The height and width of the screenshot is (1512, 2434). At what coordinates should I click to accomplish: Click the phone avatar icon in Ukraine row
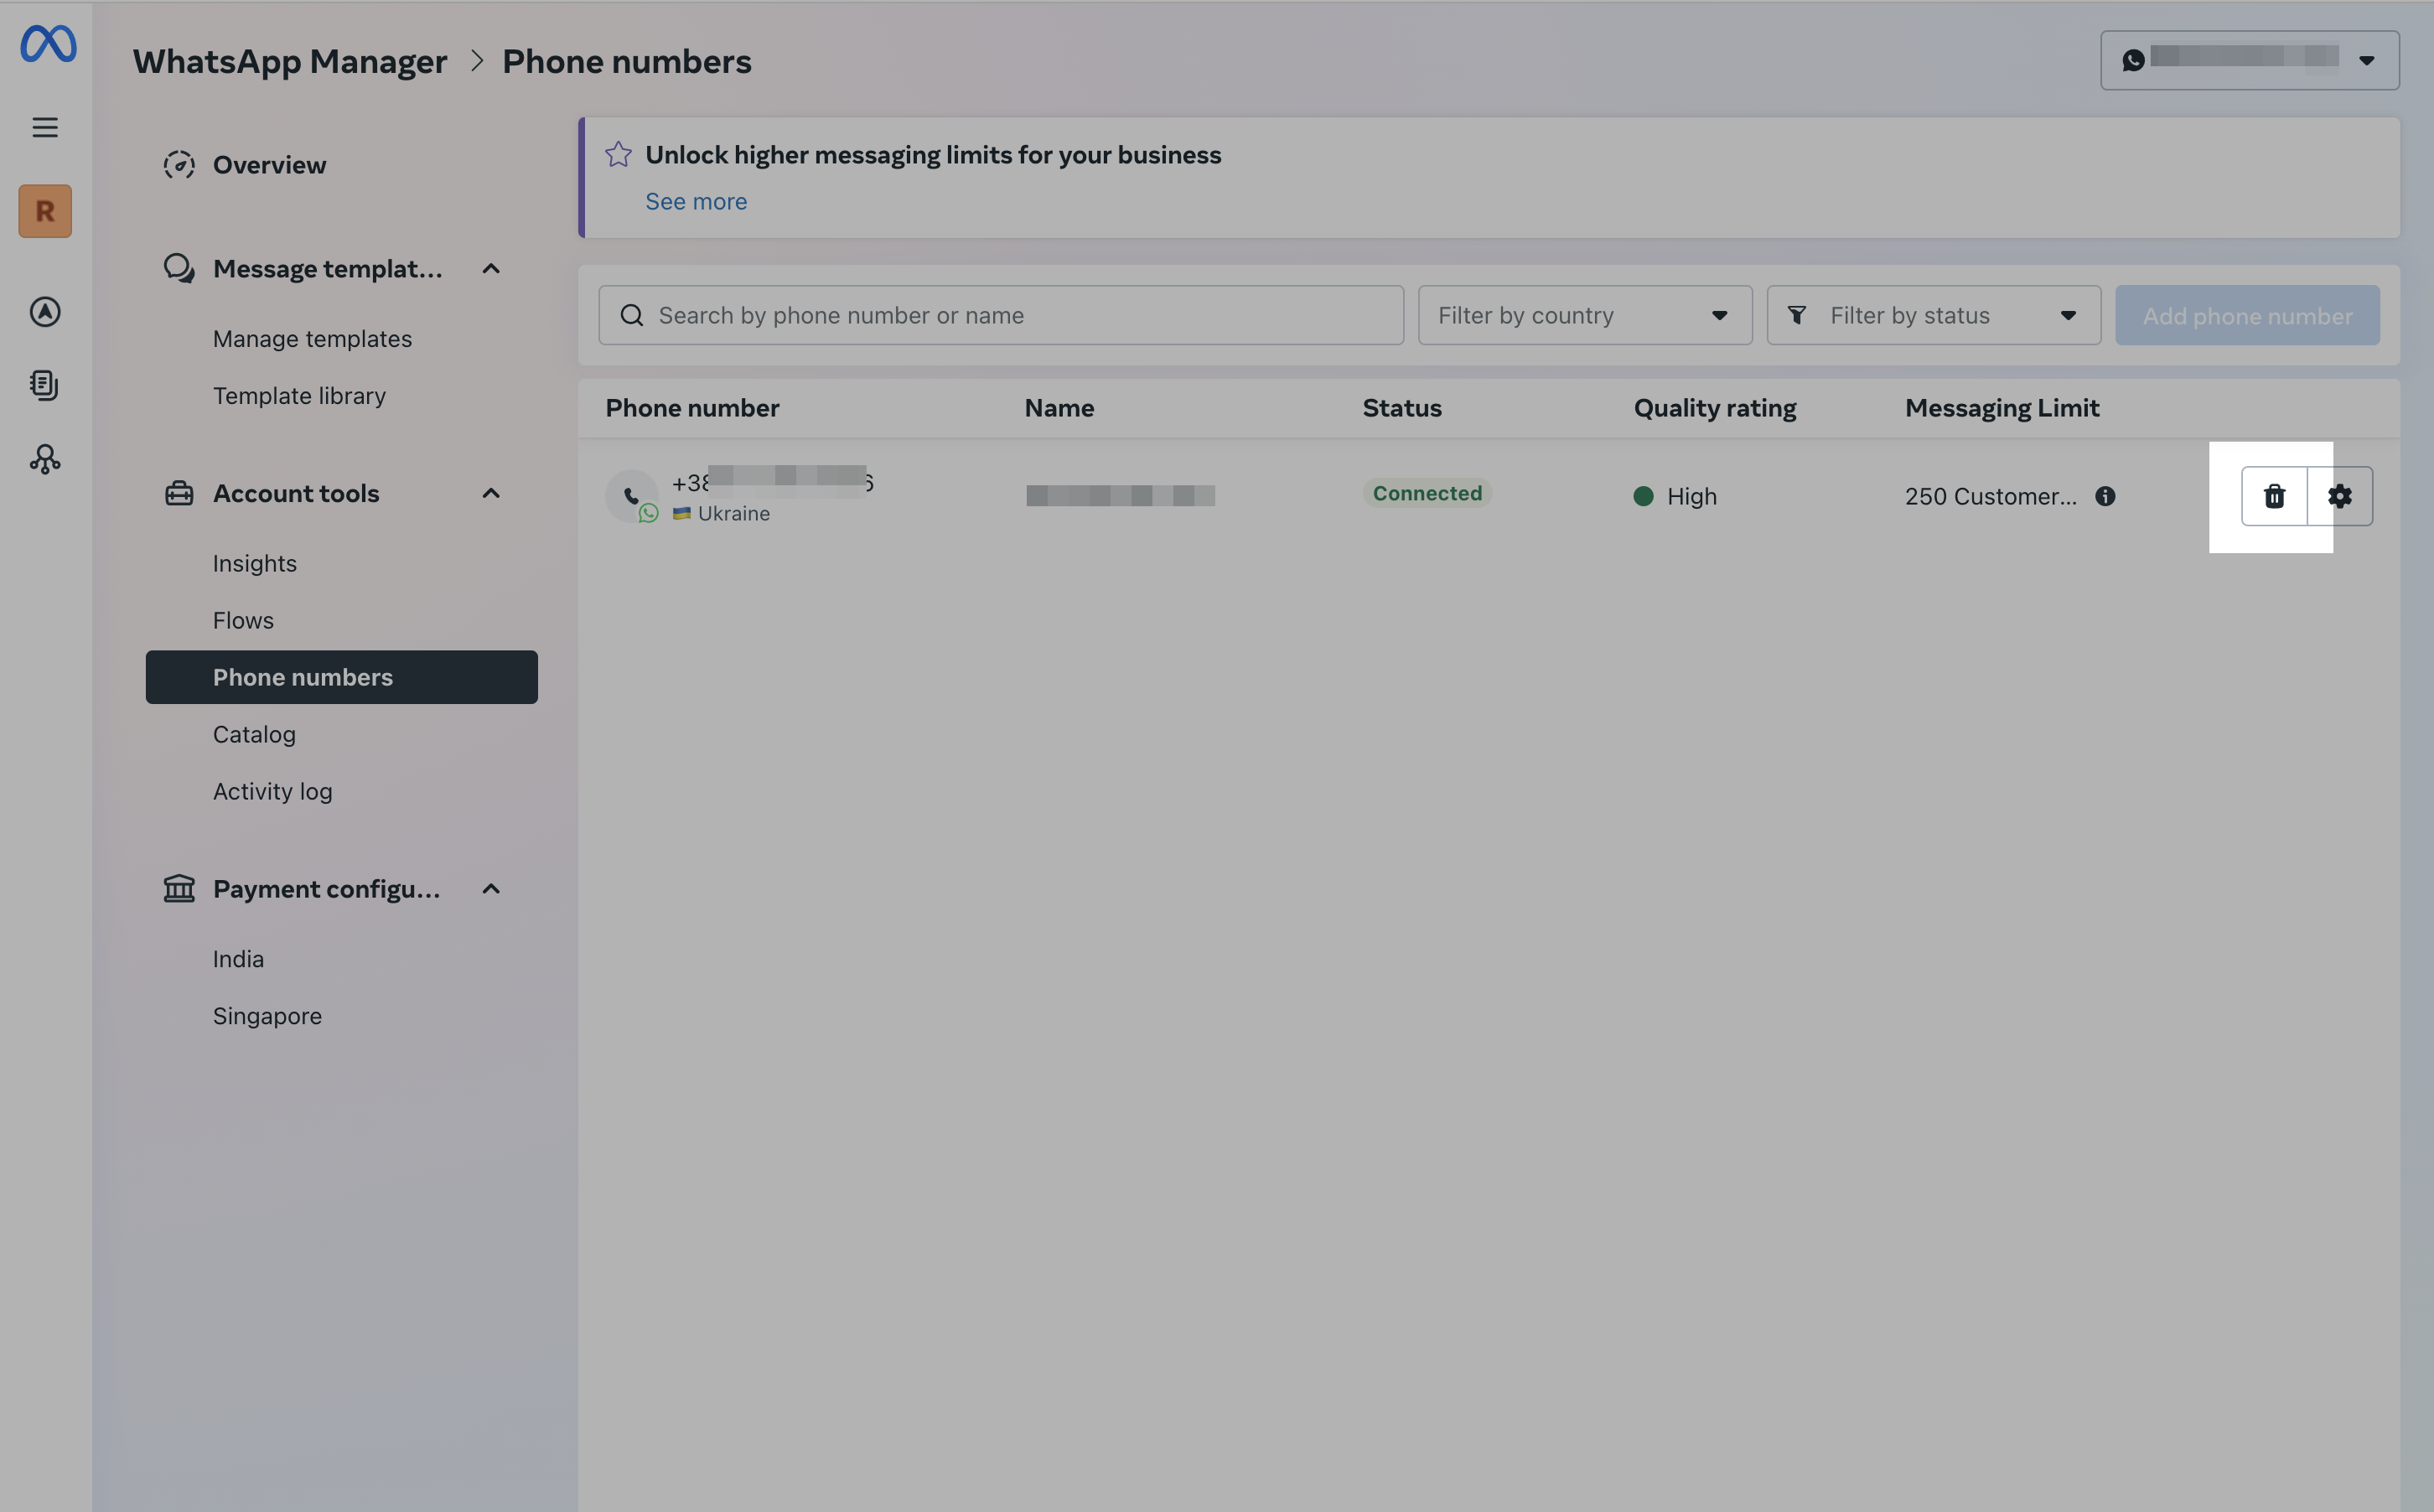click(632, 496)
